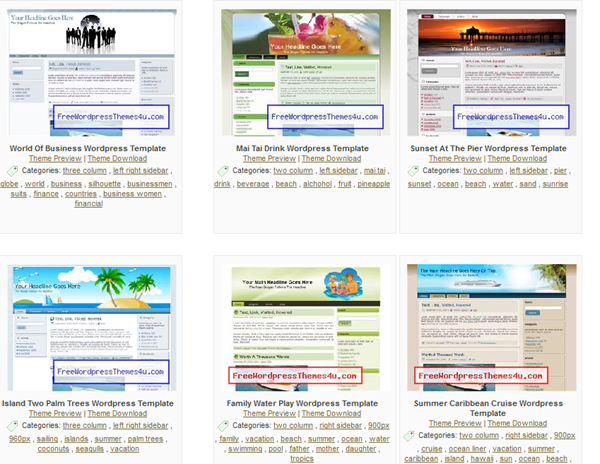Screen dimensions: 600x464
Task: Select the 'ocean liner' category tag
Action: click(467, 449)
